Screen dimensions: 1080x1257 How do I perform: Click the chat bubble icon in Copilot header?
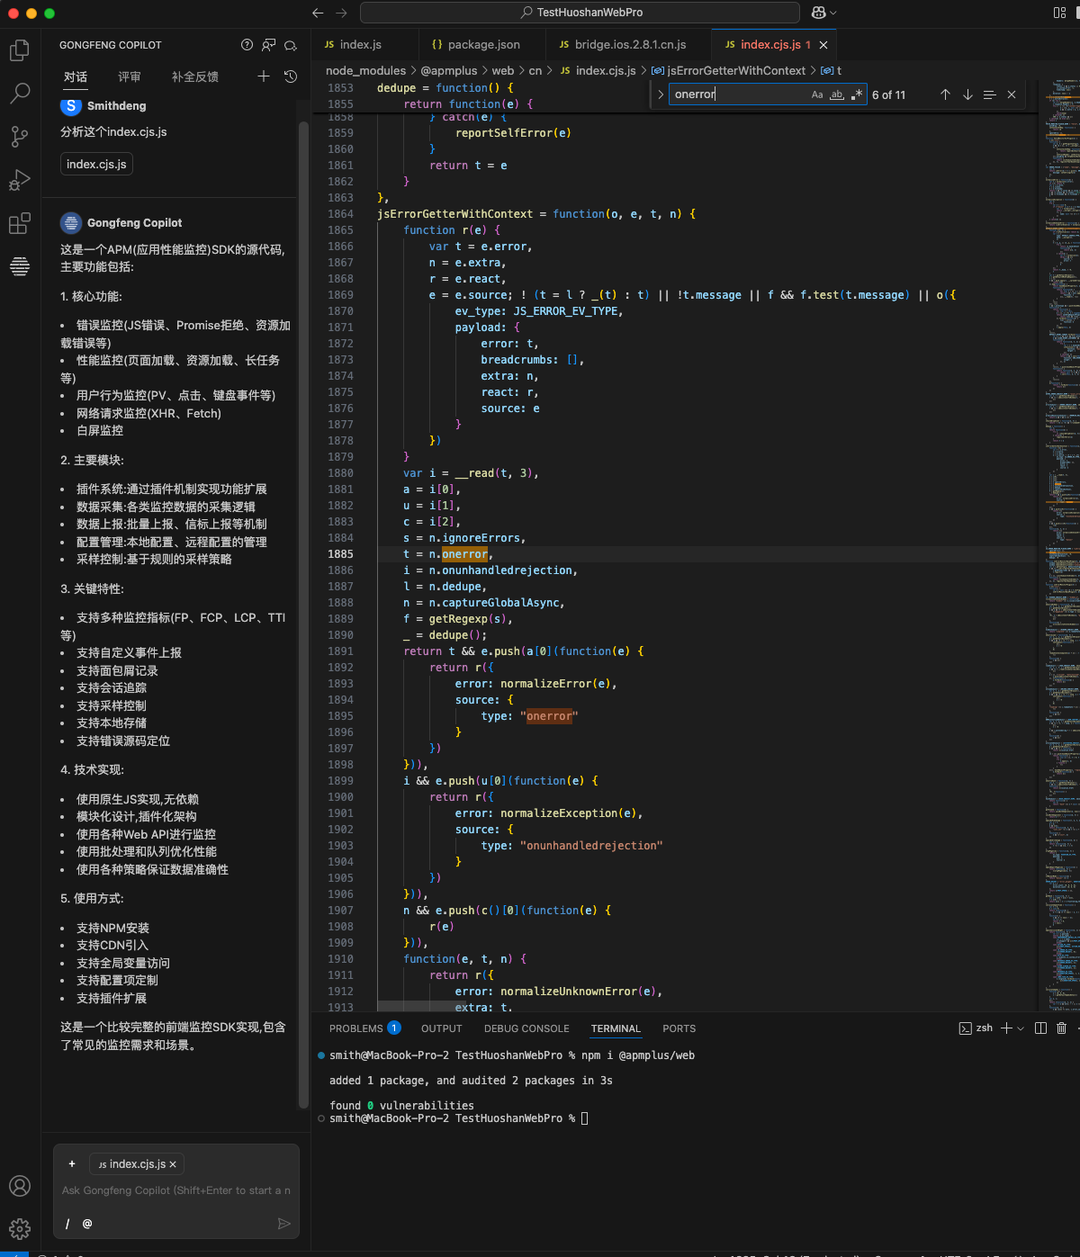(291, 45)
